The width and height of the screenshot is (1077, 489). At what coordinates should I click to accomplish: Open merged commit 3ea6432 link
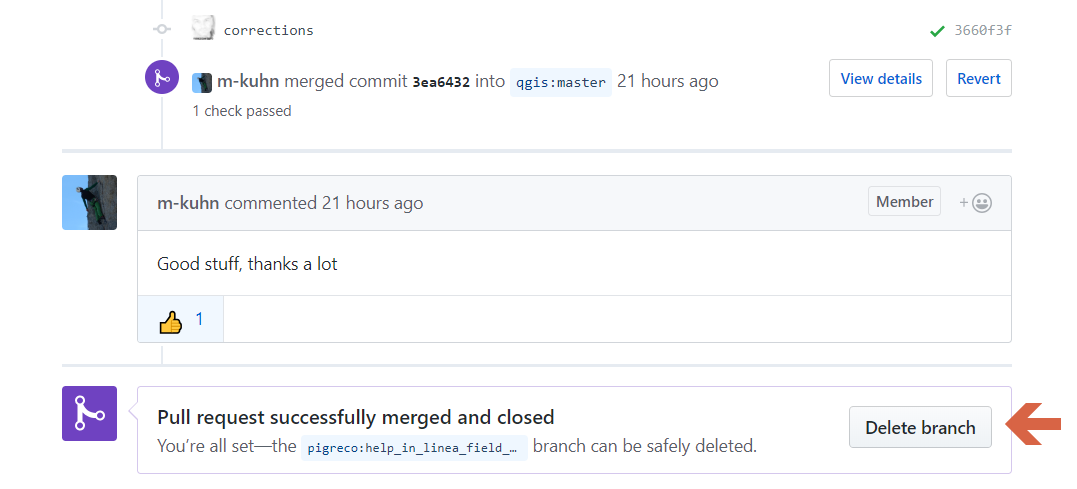pyautogui.click(x=441, y=82)
